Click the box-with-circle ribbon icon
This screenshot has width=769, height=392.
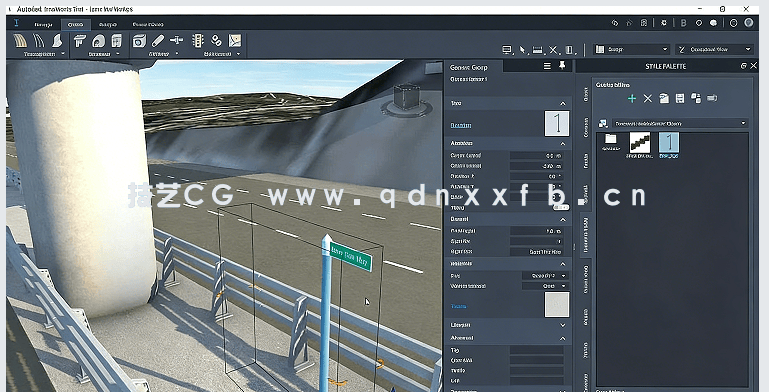click(x=139, y=41)
